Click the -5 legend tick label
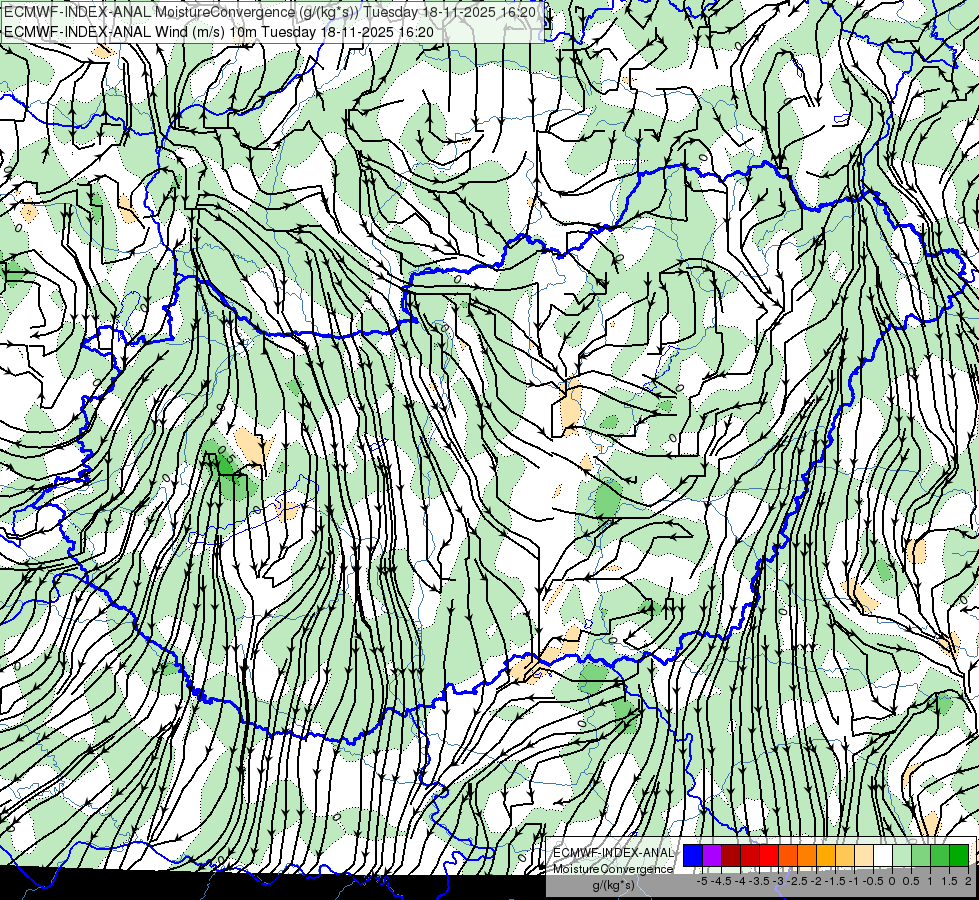 pos(702,881)
